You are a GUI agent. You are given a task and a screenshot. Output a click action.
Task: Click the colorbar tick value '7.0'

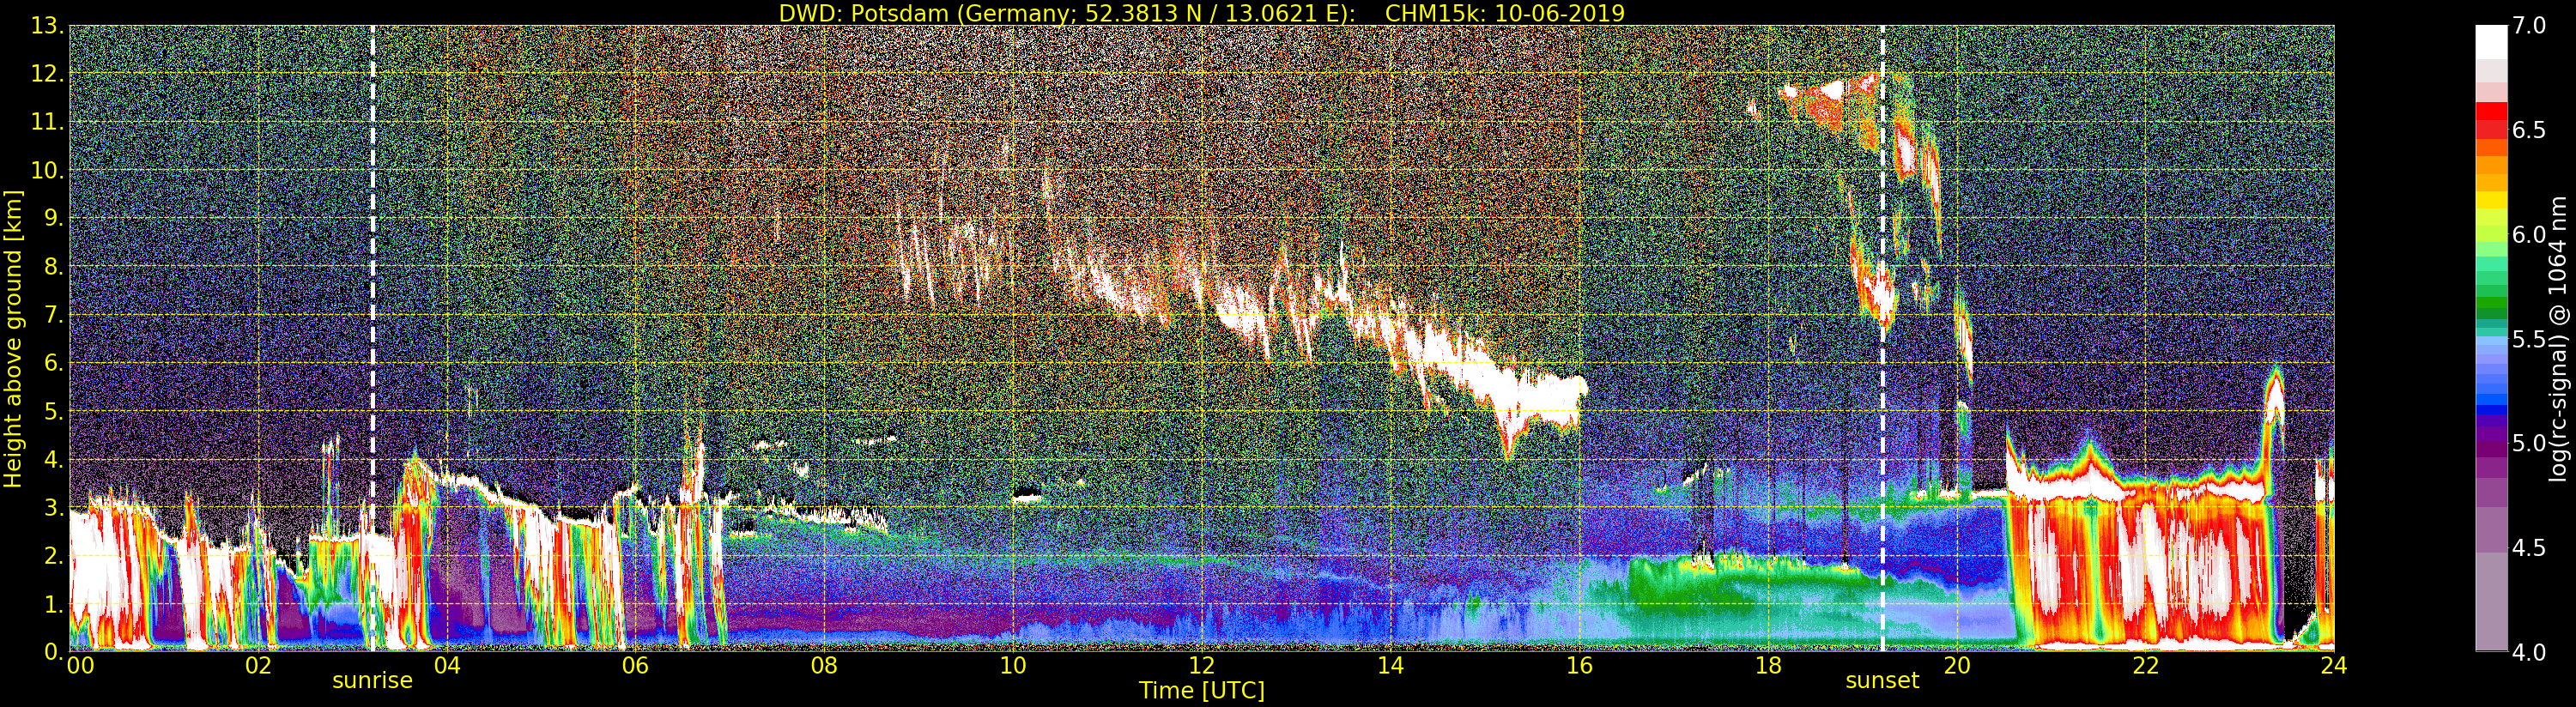(2529, 26)
